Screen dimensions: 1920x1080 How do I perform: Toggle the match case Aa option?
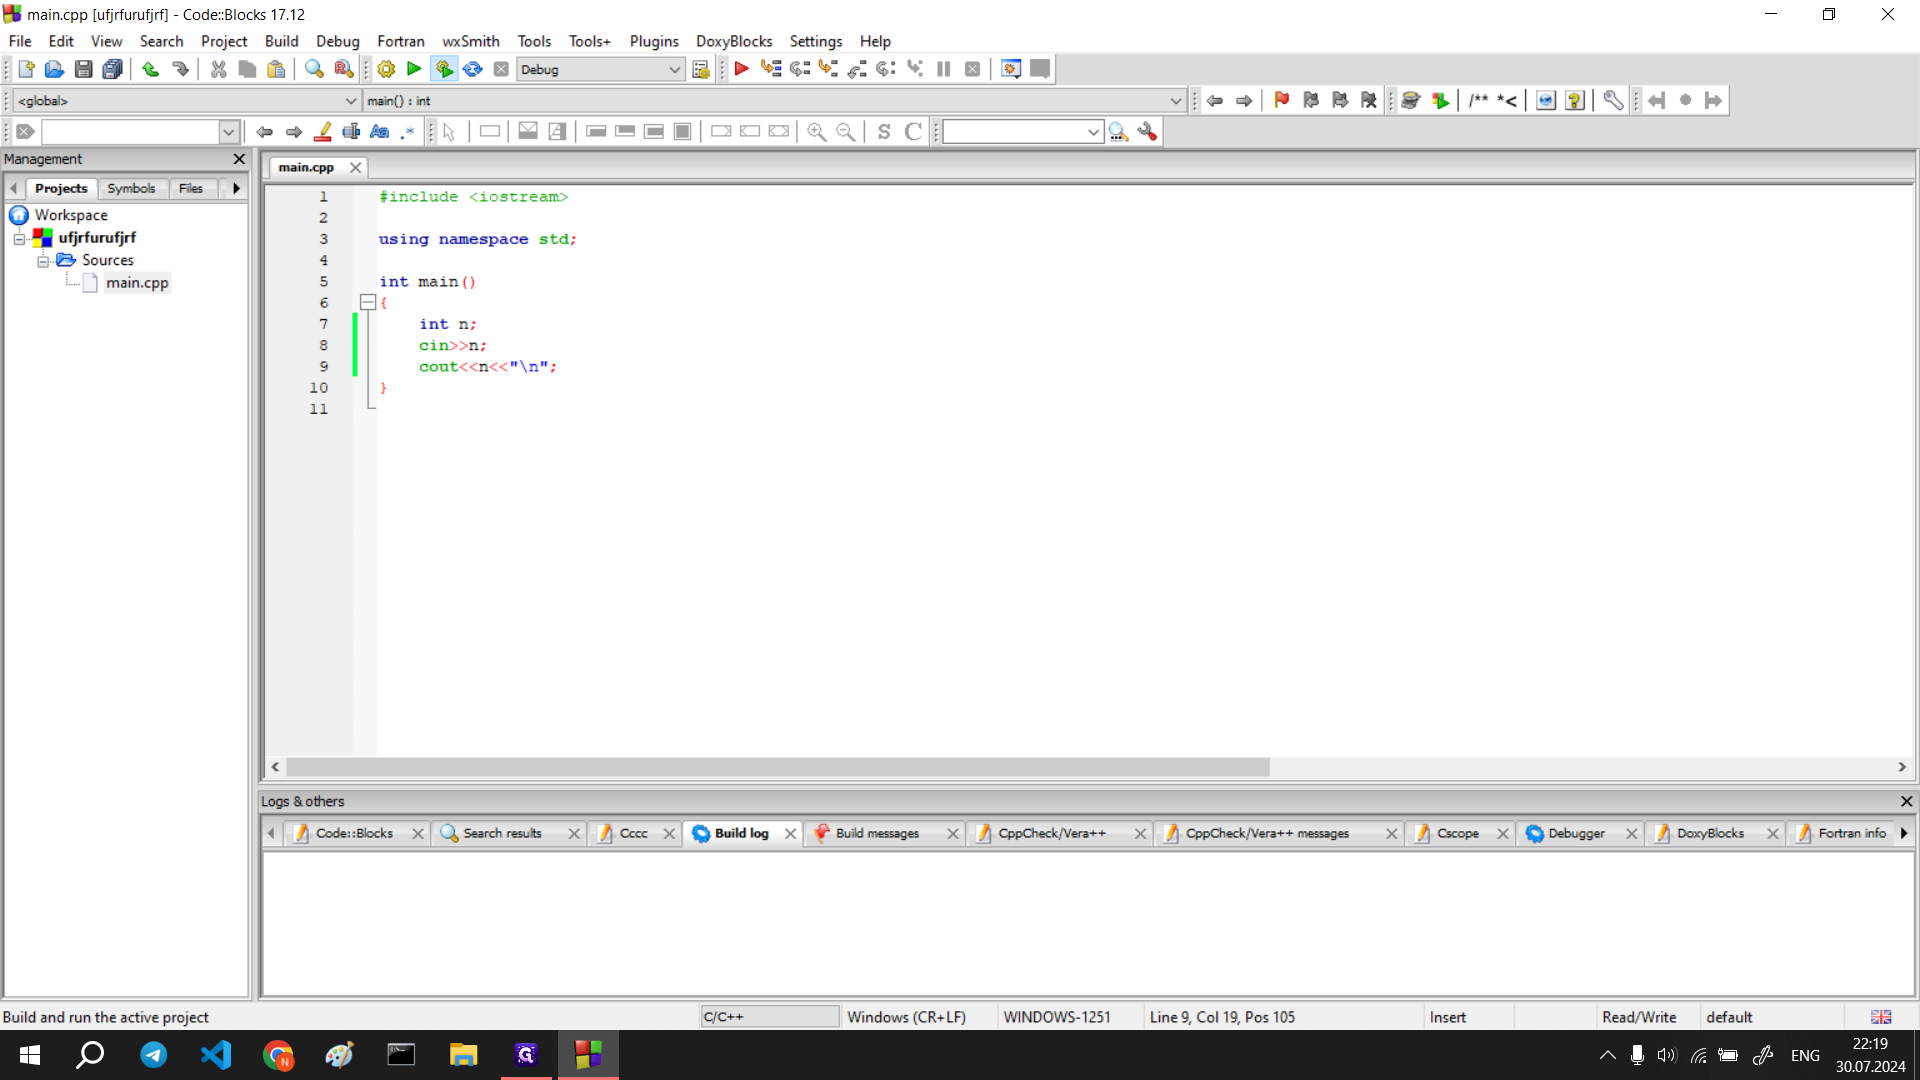[x=379, y=132]
